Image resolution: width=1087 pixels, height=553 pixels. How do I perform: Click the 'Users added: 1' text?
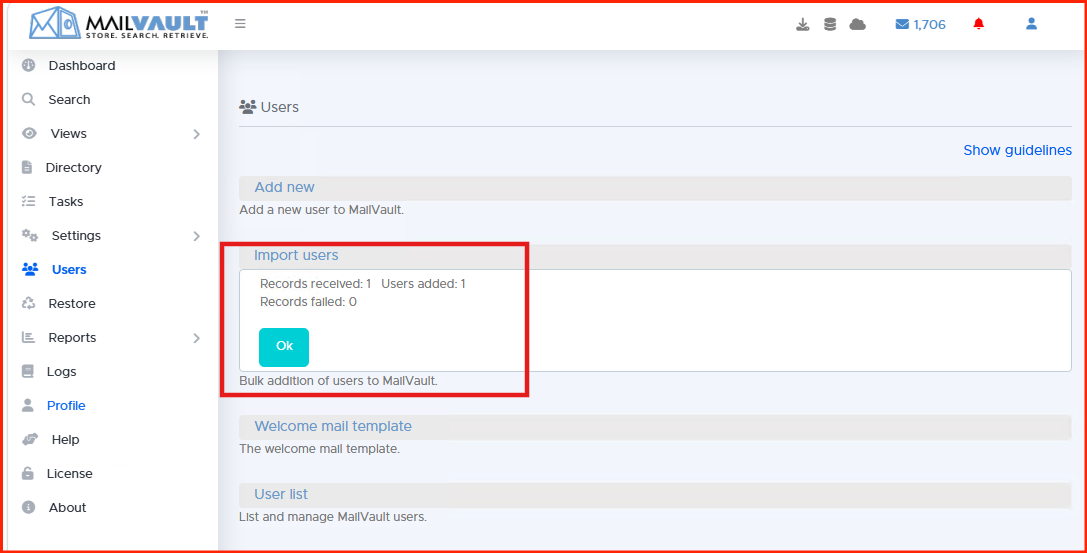coord(424,283)
